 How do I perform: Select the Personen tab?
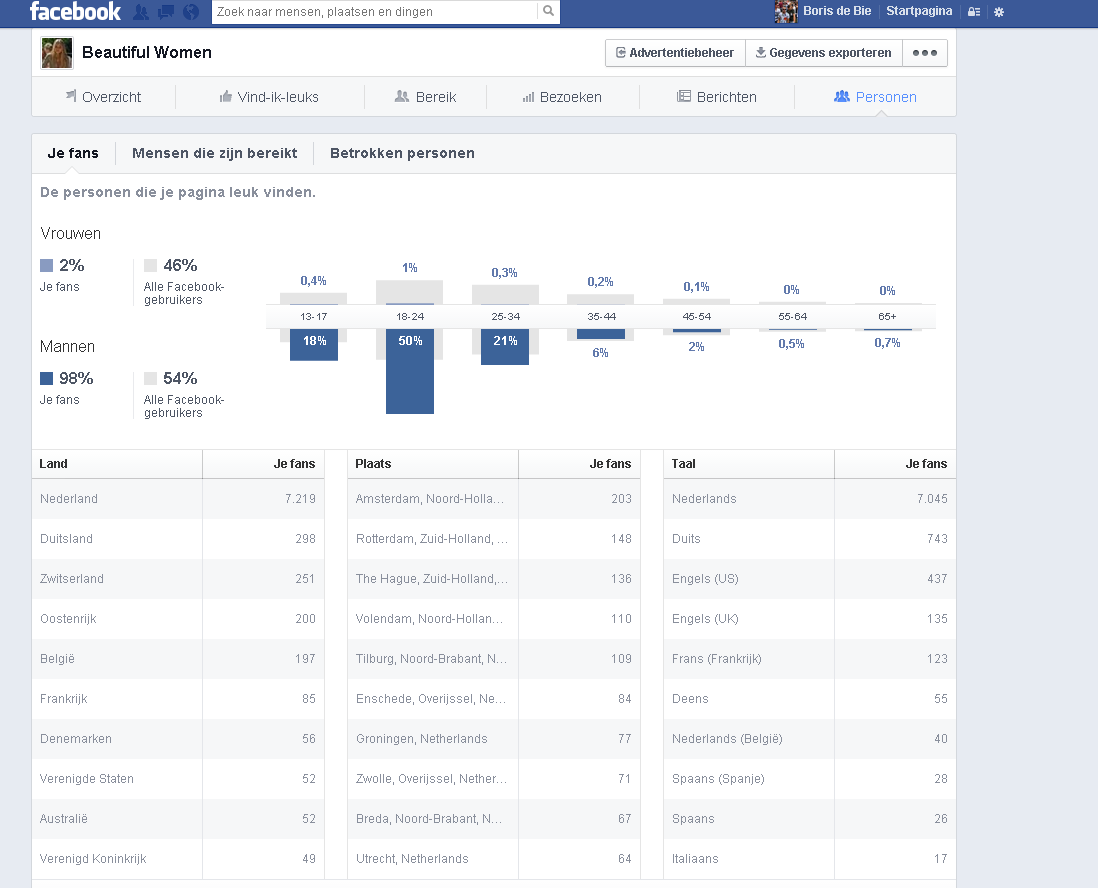875,97
